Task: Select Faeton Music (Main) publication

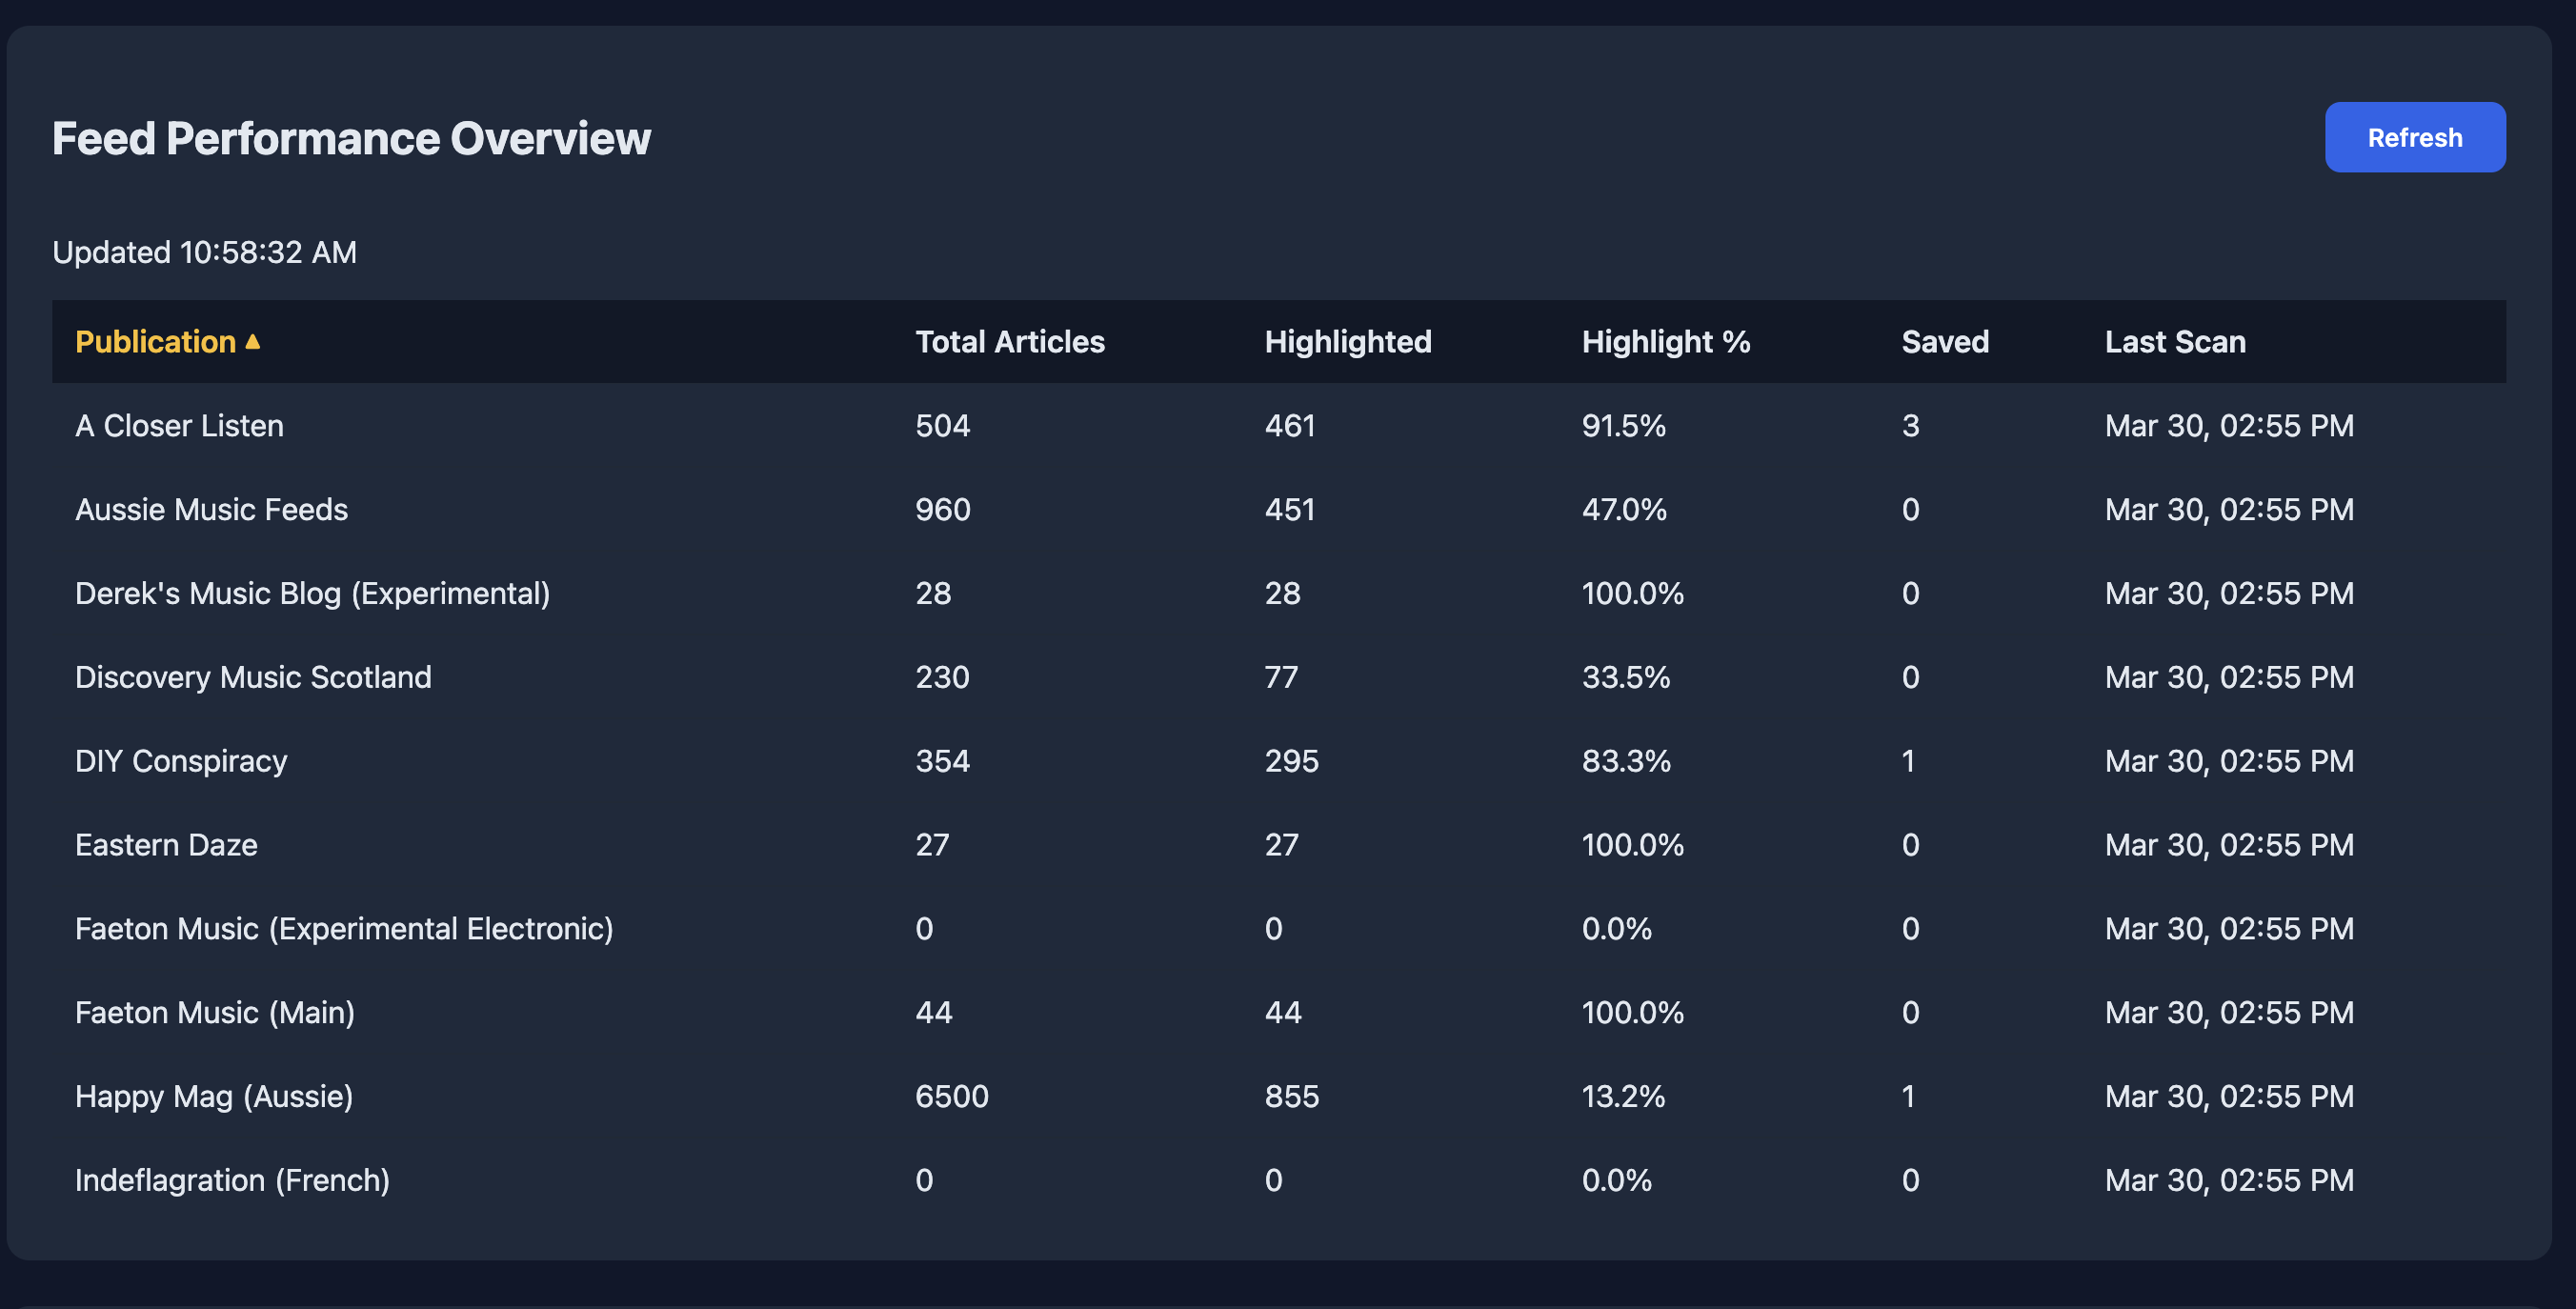Action: 215,1013
